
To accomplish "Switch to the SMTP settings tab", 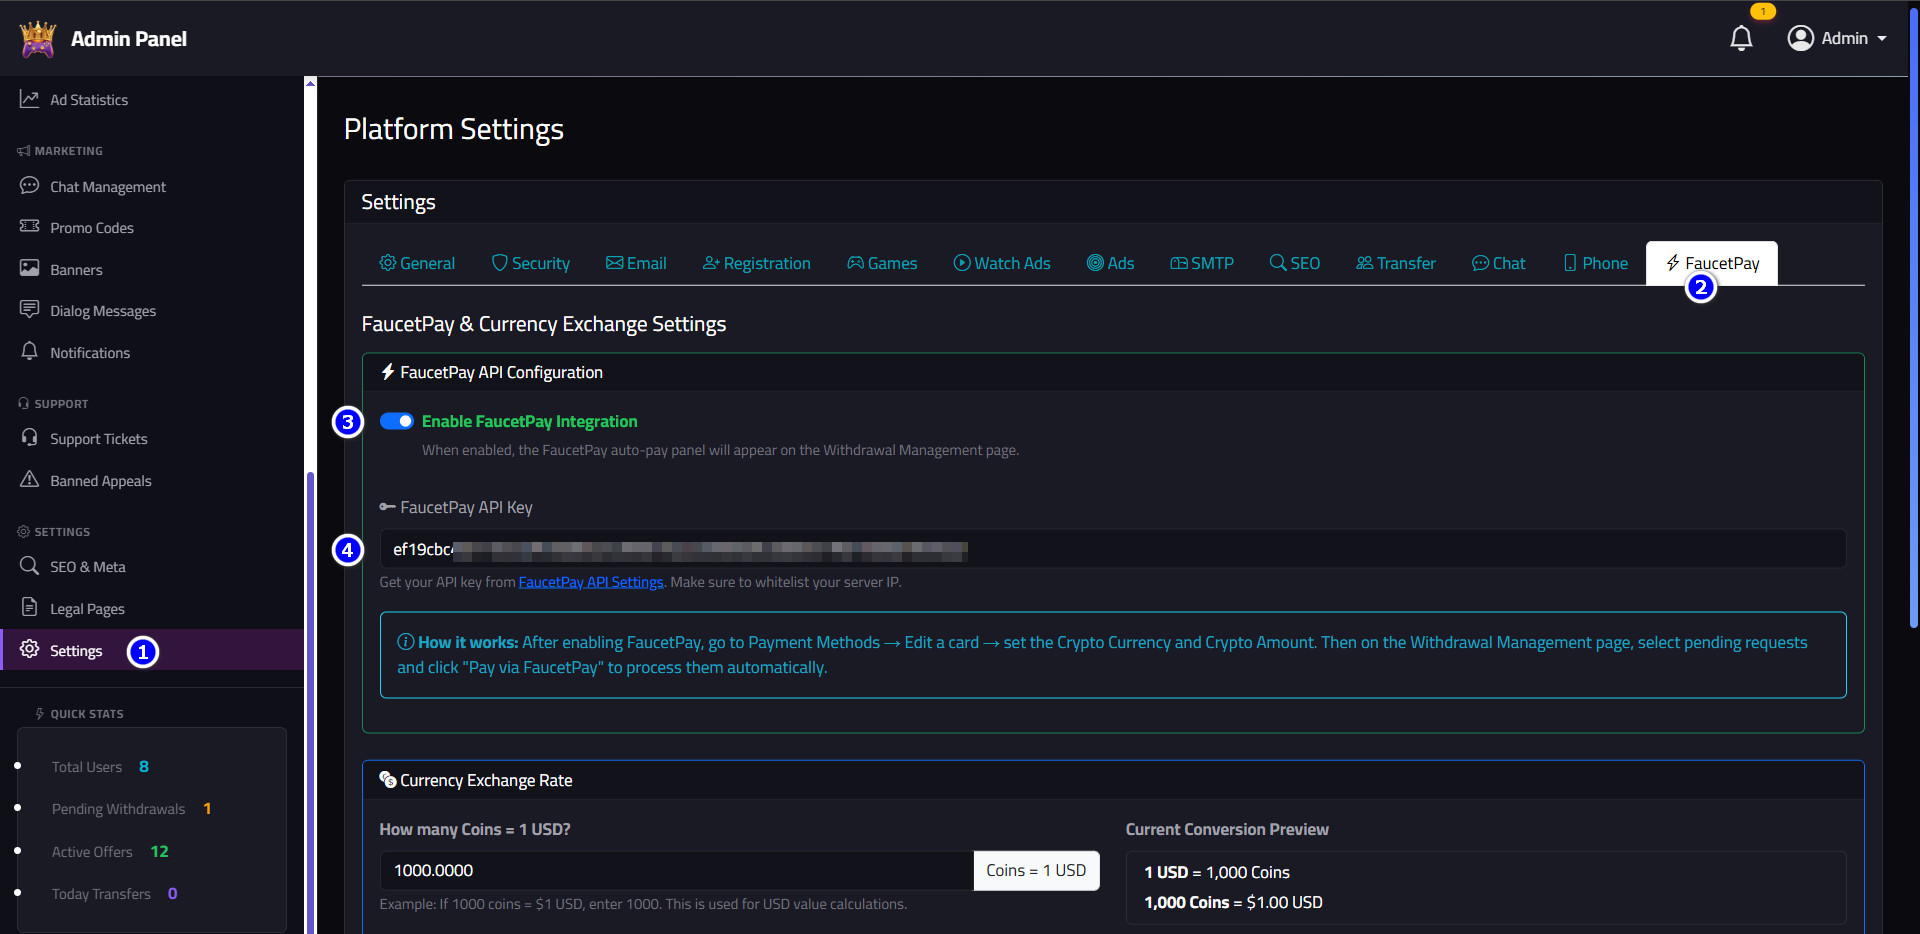I will click(x=1201, y=263).
